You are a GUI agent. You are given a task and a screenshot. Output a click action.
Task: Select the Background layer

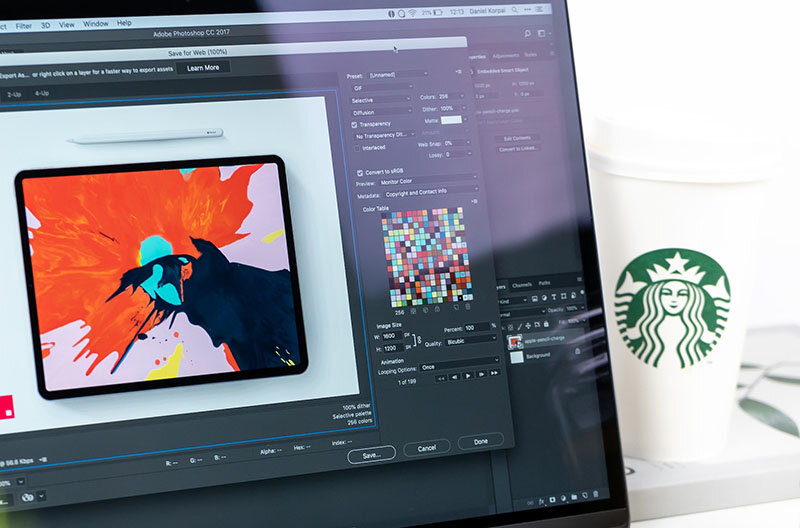tap(546, 355)
